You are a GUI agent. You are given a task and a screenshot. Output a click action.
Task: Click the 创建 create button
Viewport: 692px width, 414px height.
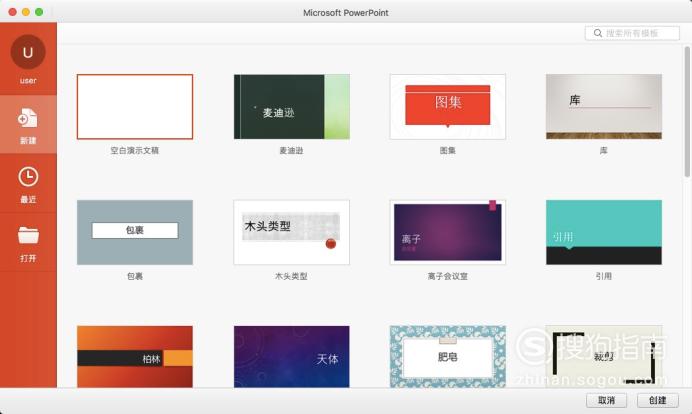tap(658, 400)
